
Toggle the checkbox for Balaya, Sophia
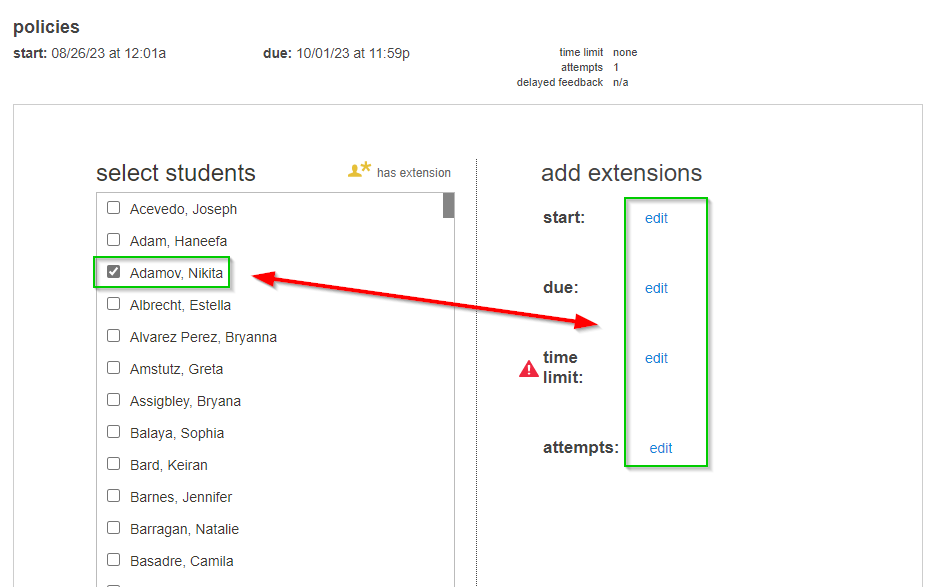click(x=113, y=432)
